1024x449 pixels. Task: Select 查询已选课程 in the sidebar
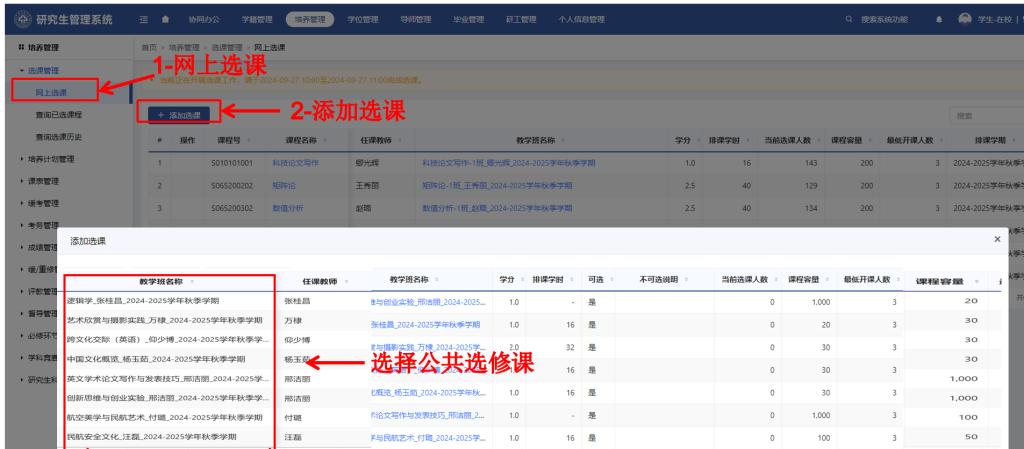point(59,114)
